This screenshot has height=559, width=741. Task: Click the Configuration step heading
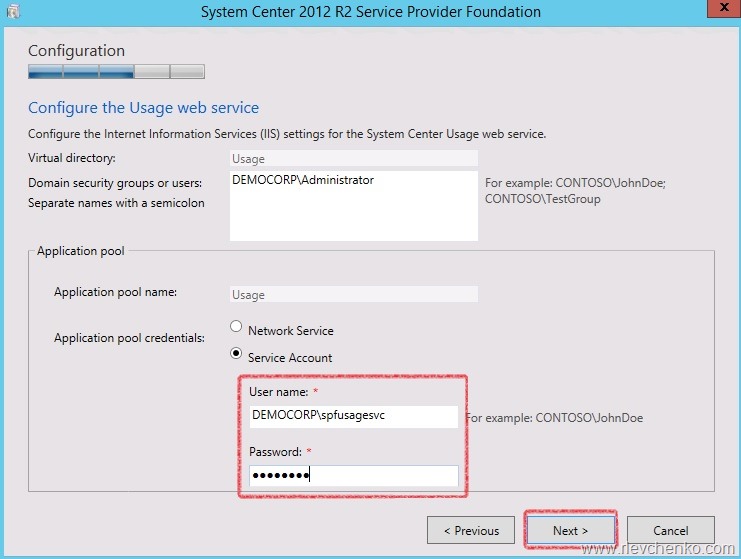tap(76, 51)
